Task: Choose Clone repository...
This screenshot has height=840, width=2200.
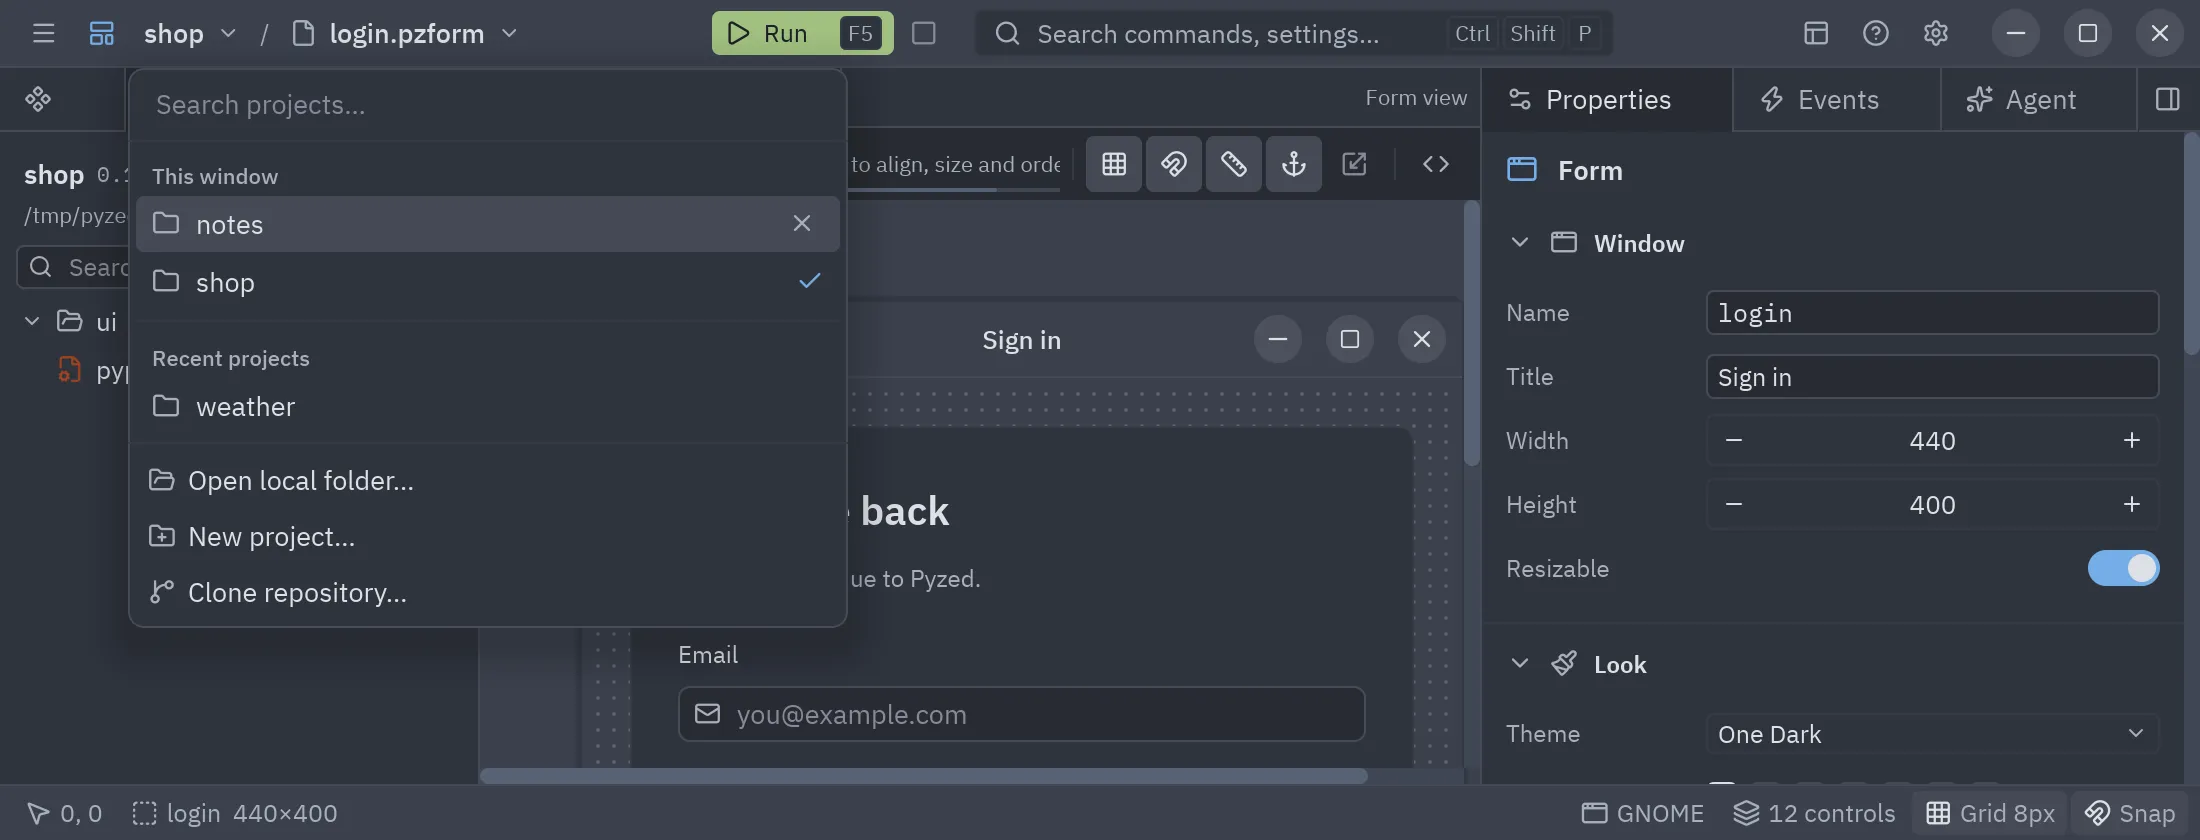Action: tap(487, 592)
